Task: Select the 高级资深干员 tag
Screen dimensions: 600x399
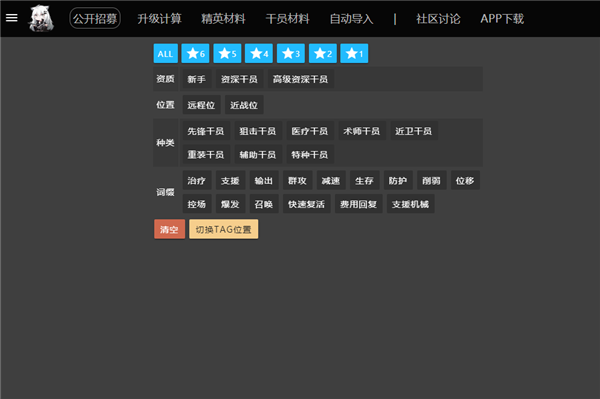Action: 300,79
